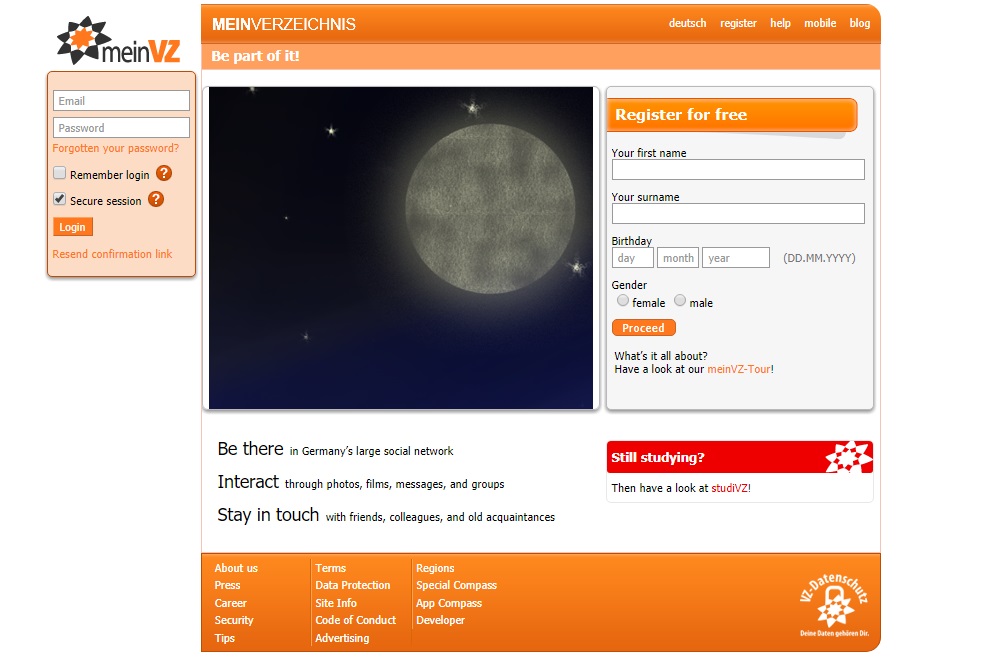Open Security footer link
Image resolution: width=995 pixels, height=658 pixels.
tap(234, 620)
